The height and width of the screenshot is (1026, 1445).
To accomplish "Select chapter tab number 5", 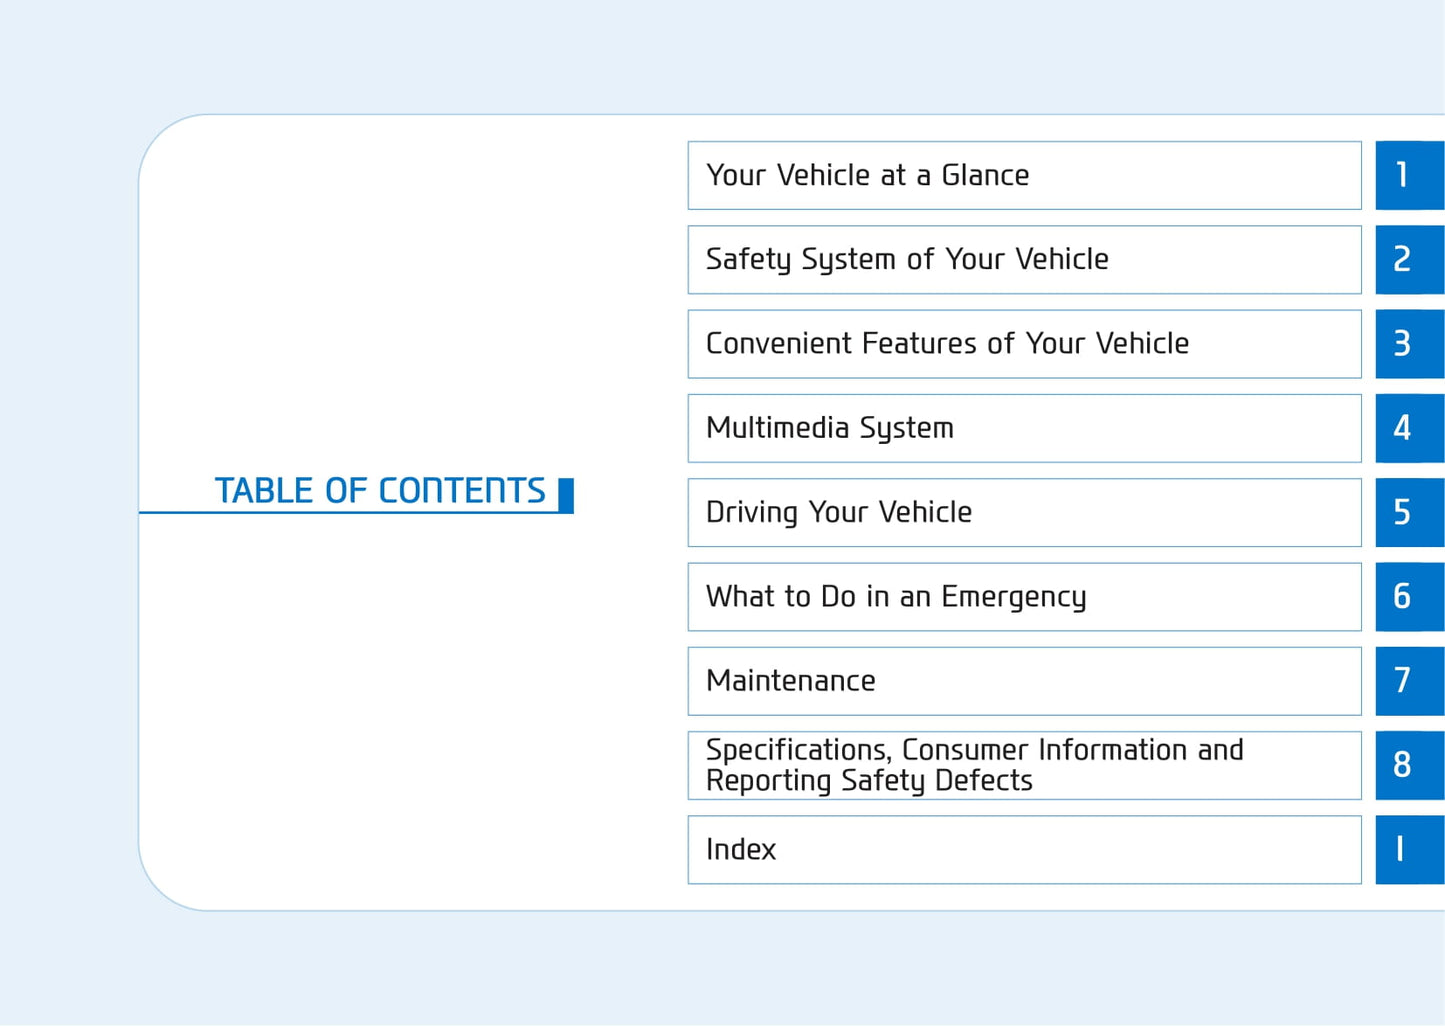I will 1409,512.
